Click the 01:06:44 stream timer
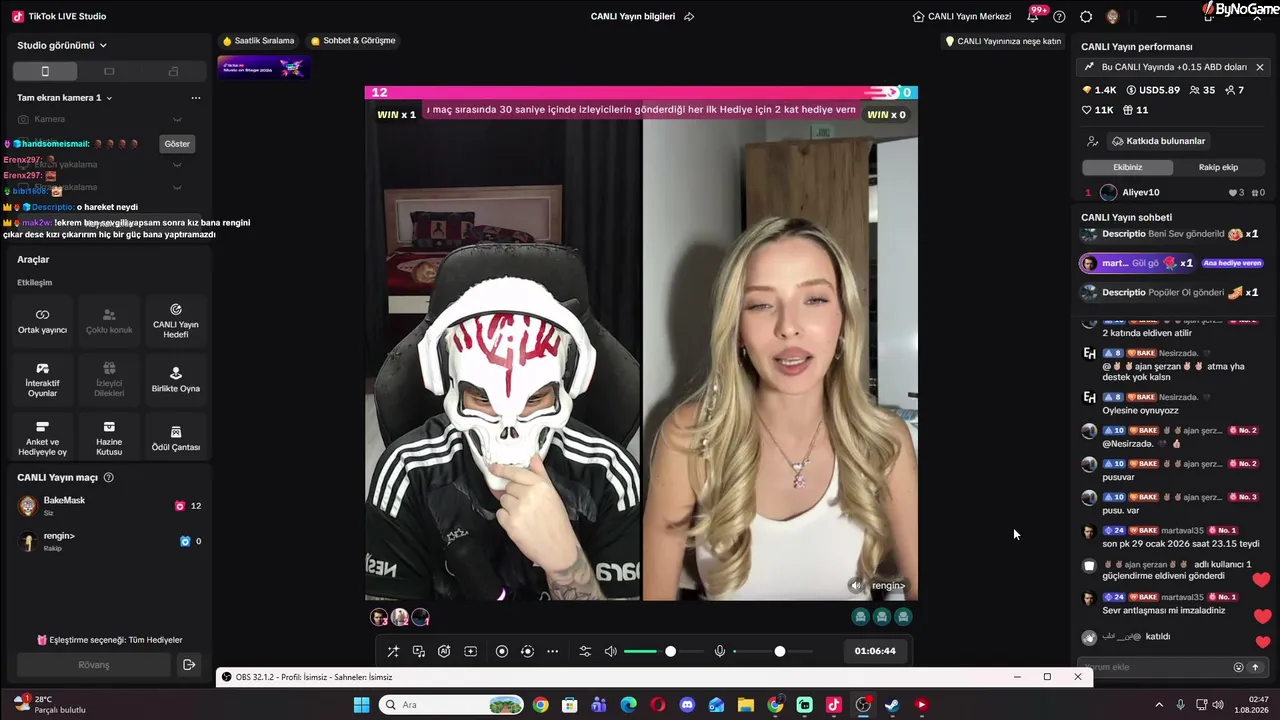 point(875,651)
